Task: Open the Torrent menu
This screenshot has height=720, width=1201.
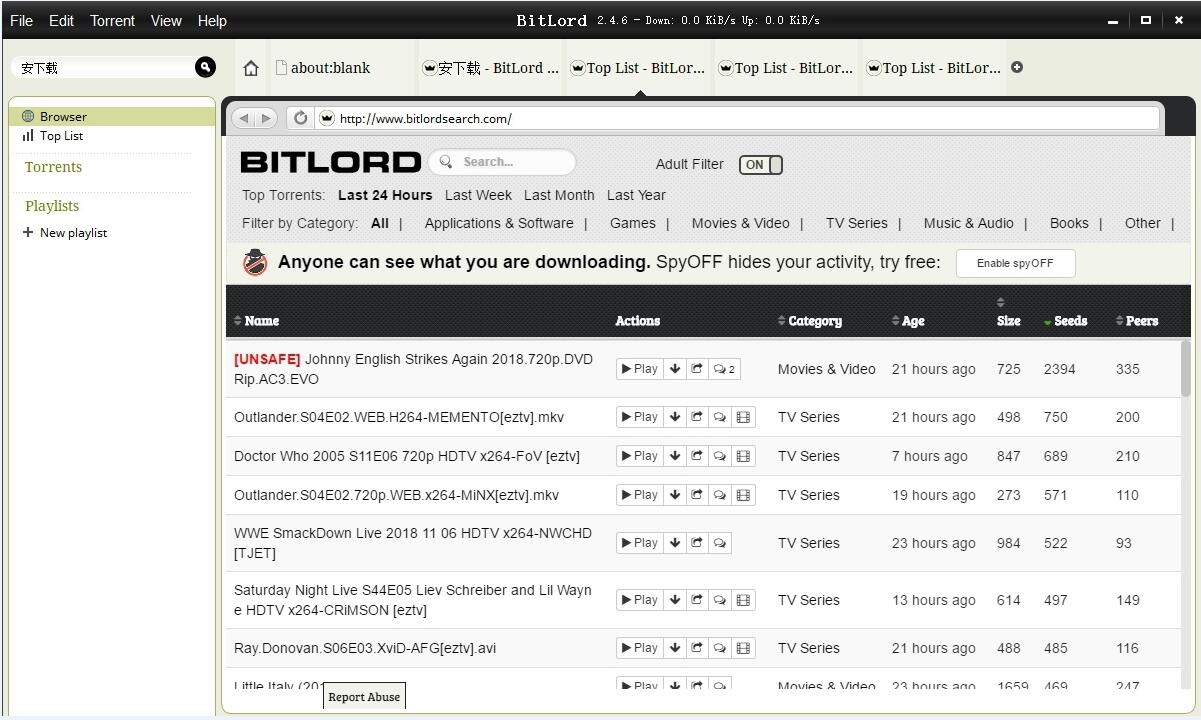Action: tap(112, 20)
